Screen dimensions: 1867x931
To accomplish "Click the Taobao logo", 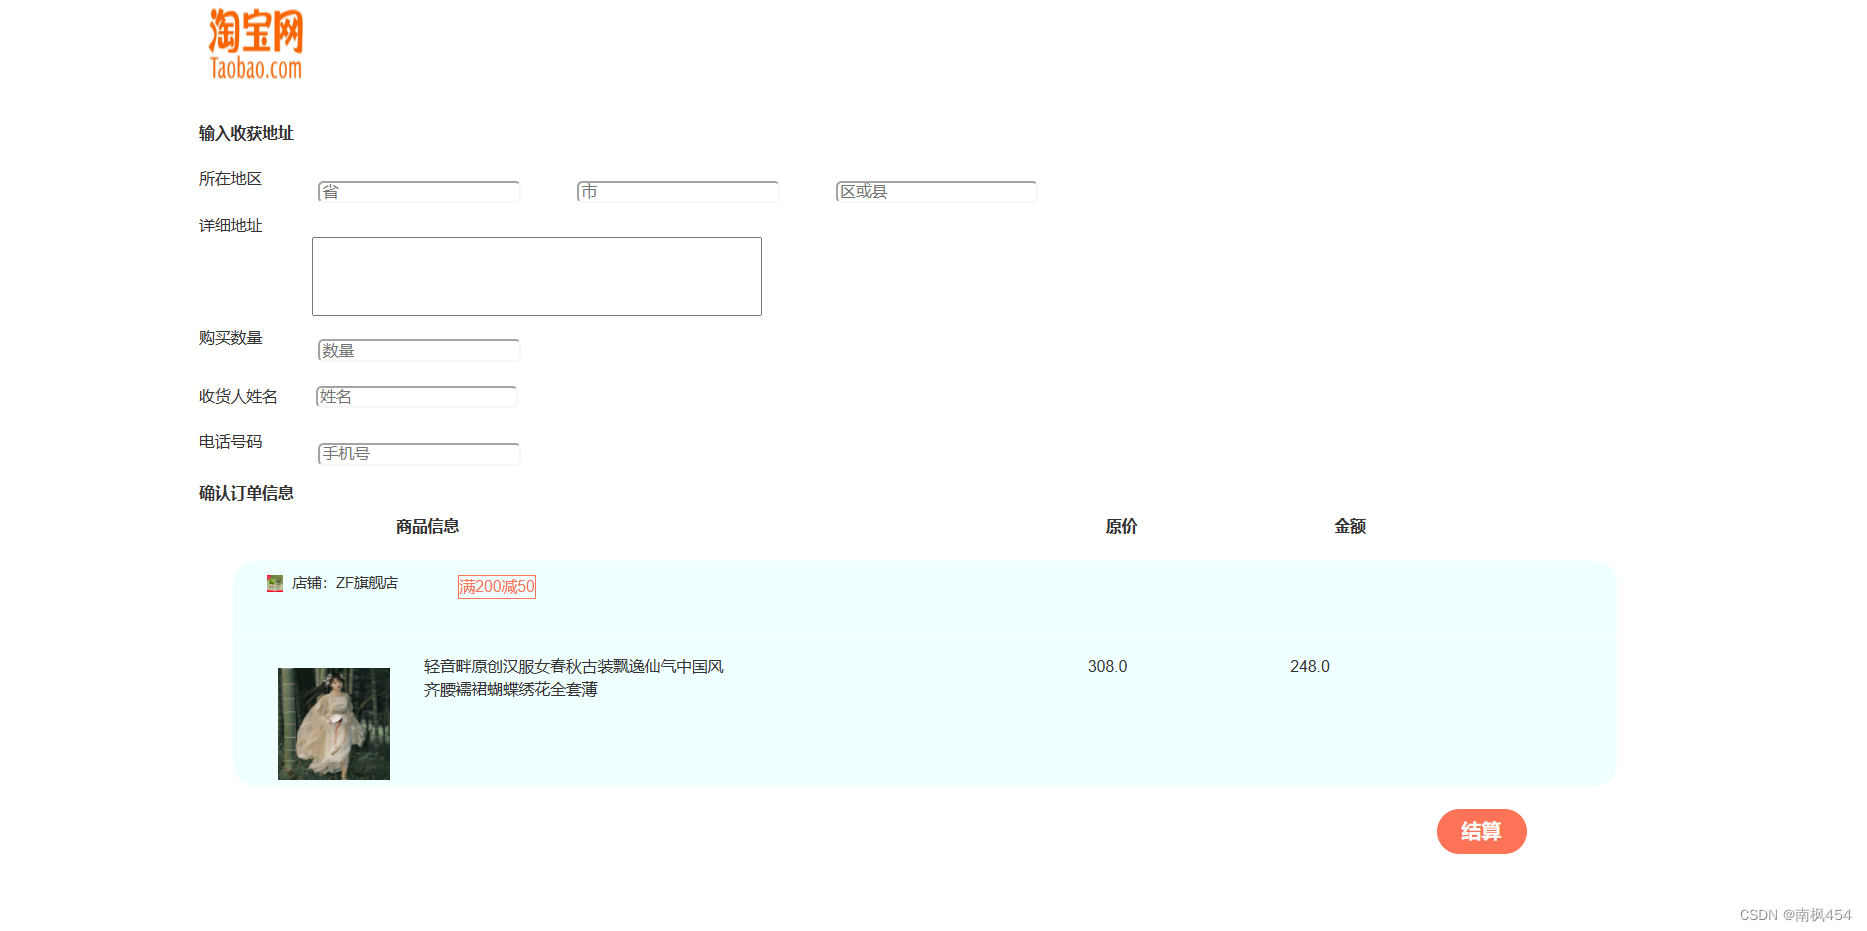I will coord(256,44).
